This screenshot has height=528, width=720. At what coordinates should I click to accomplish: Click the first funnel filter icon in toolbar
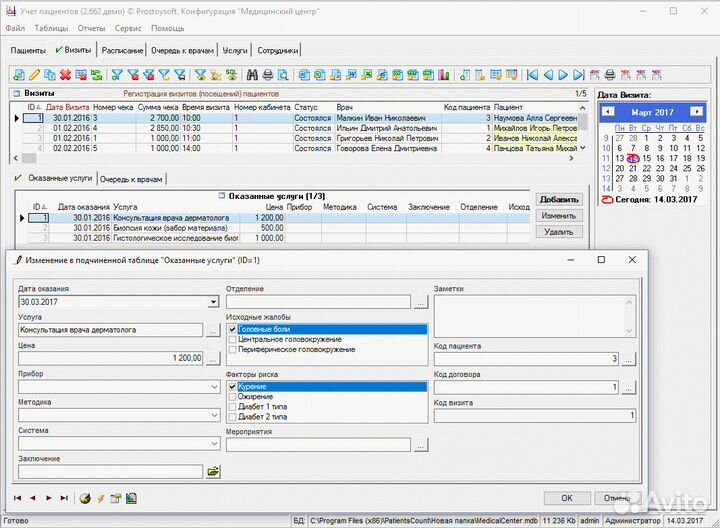(117, 75)
